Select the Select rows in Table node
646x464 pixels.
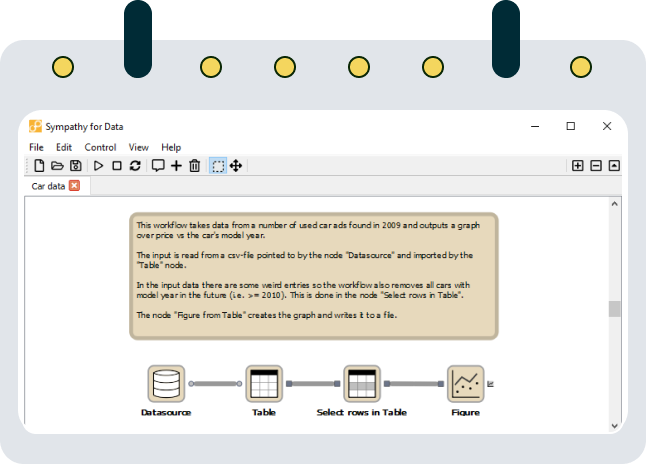[x=362, y=384]
